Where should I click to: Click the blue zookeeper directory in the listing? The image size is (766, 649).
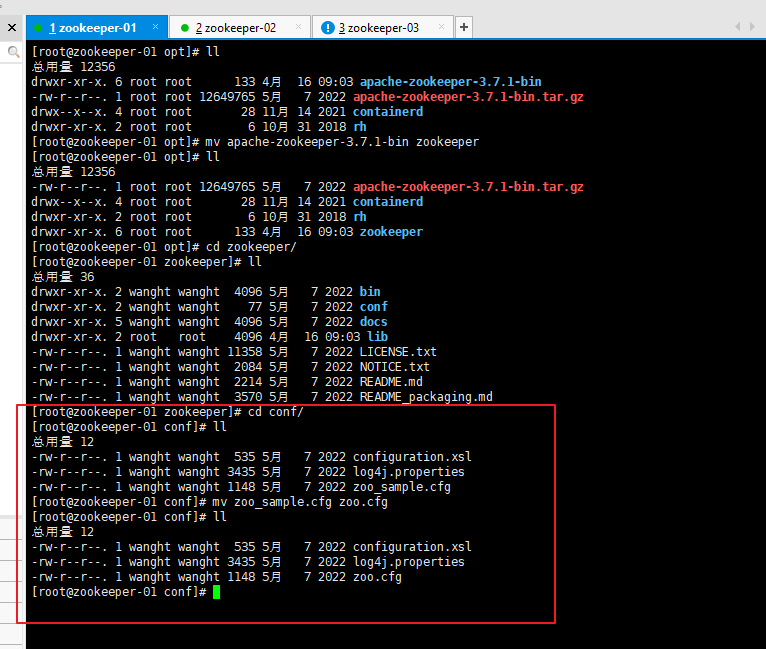coord(391,231)
